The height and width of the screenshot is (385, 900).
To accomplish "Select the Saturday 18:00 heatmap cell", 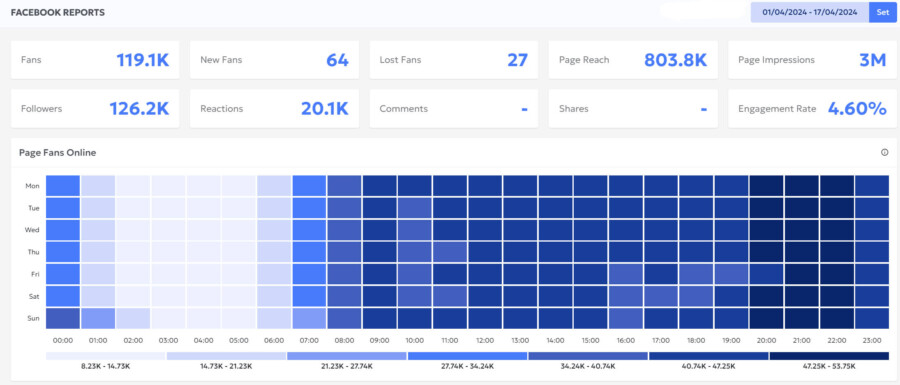I will pyautogui.click(x=696, y=296).
